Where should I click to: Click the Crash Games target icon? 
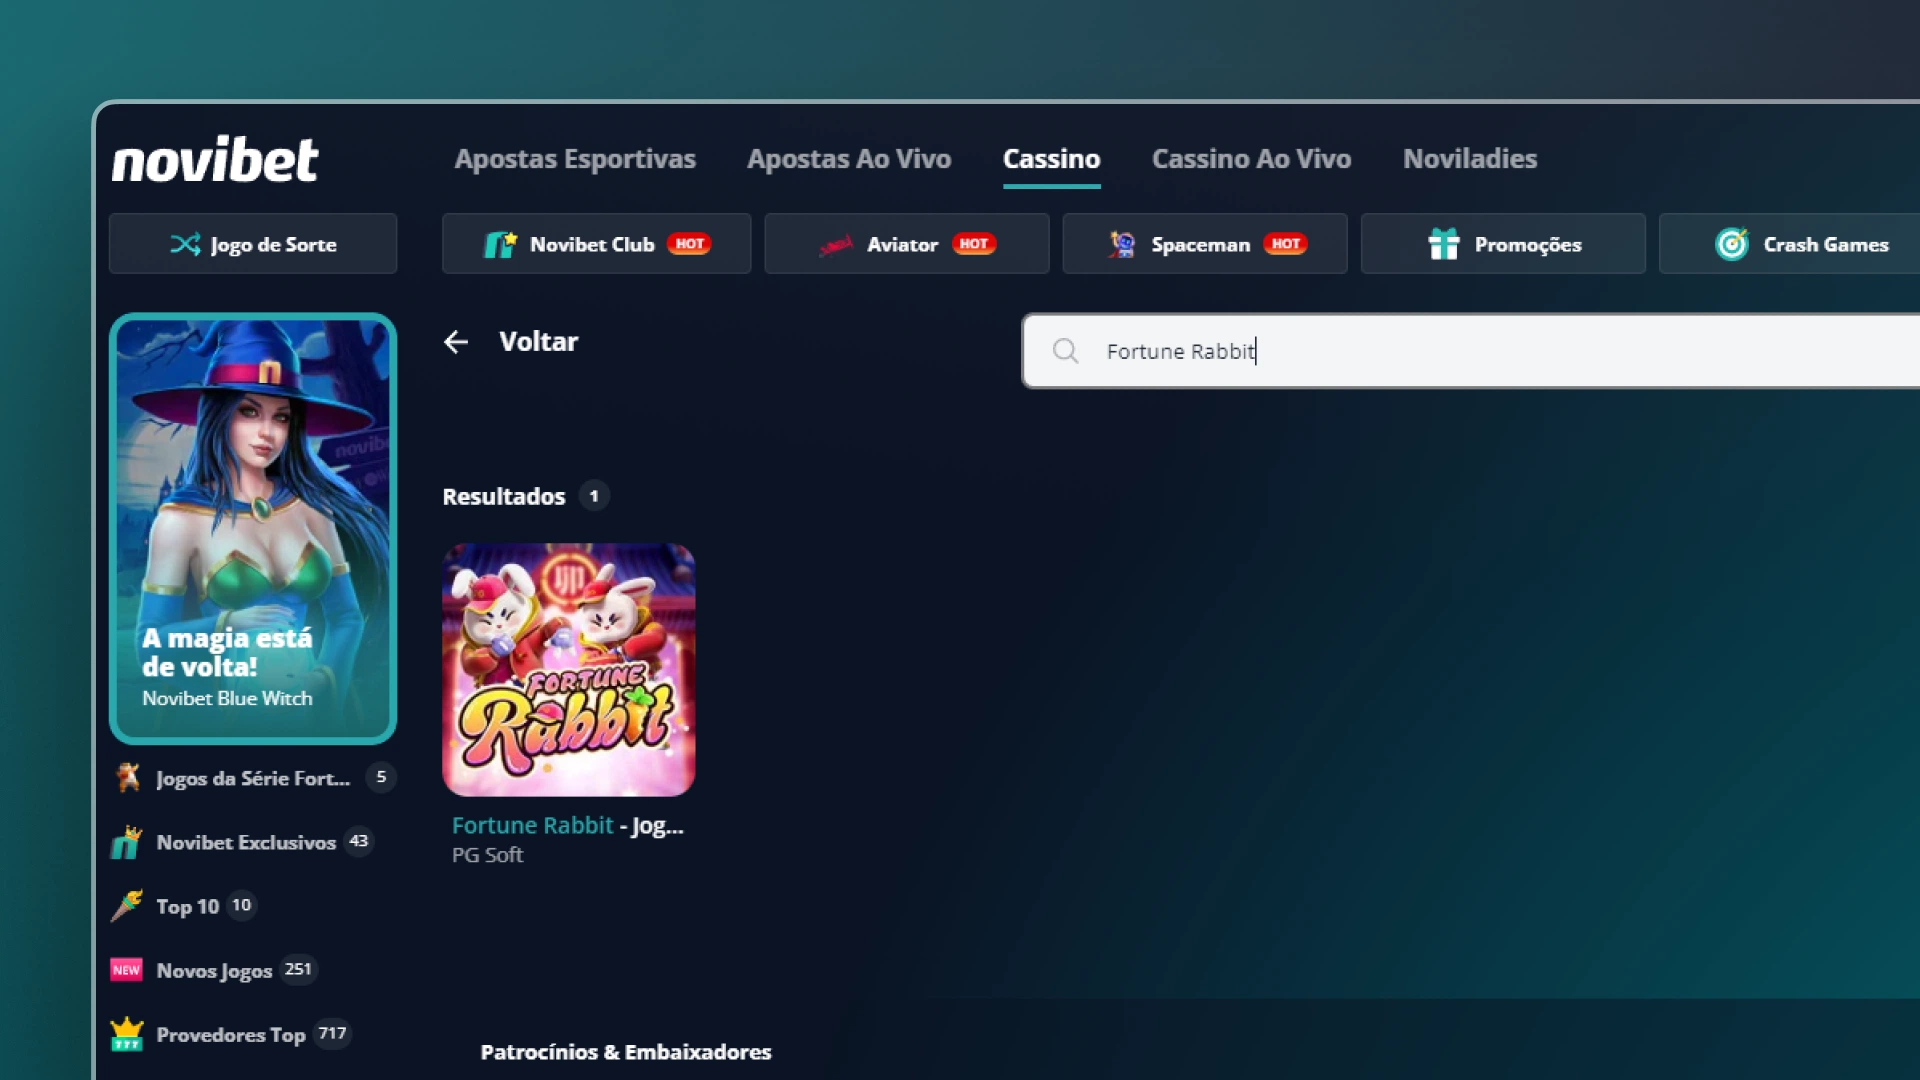point(1732,244)
